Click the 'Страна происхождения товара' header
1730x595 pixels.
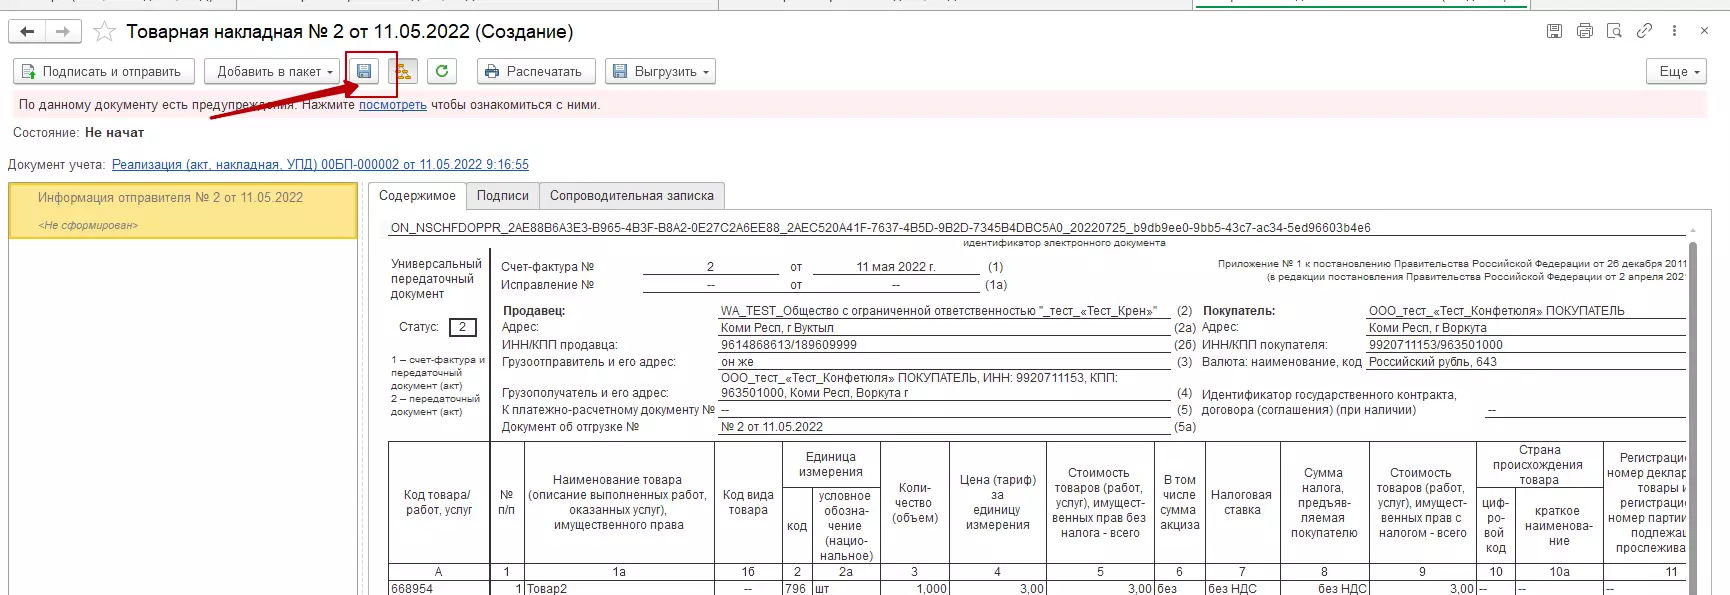[1539, 465]
